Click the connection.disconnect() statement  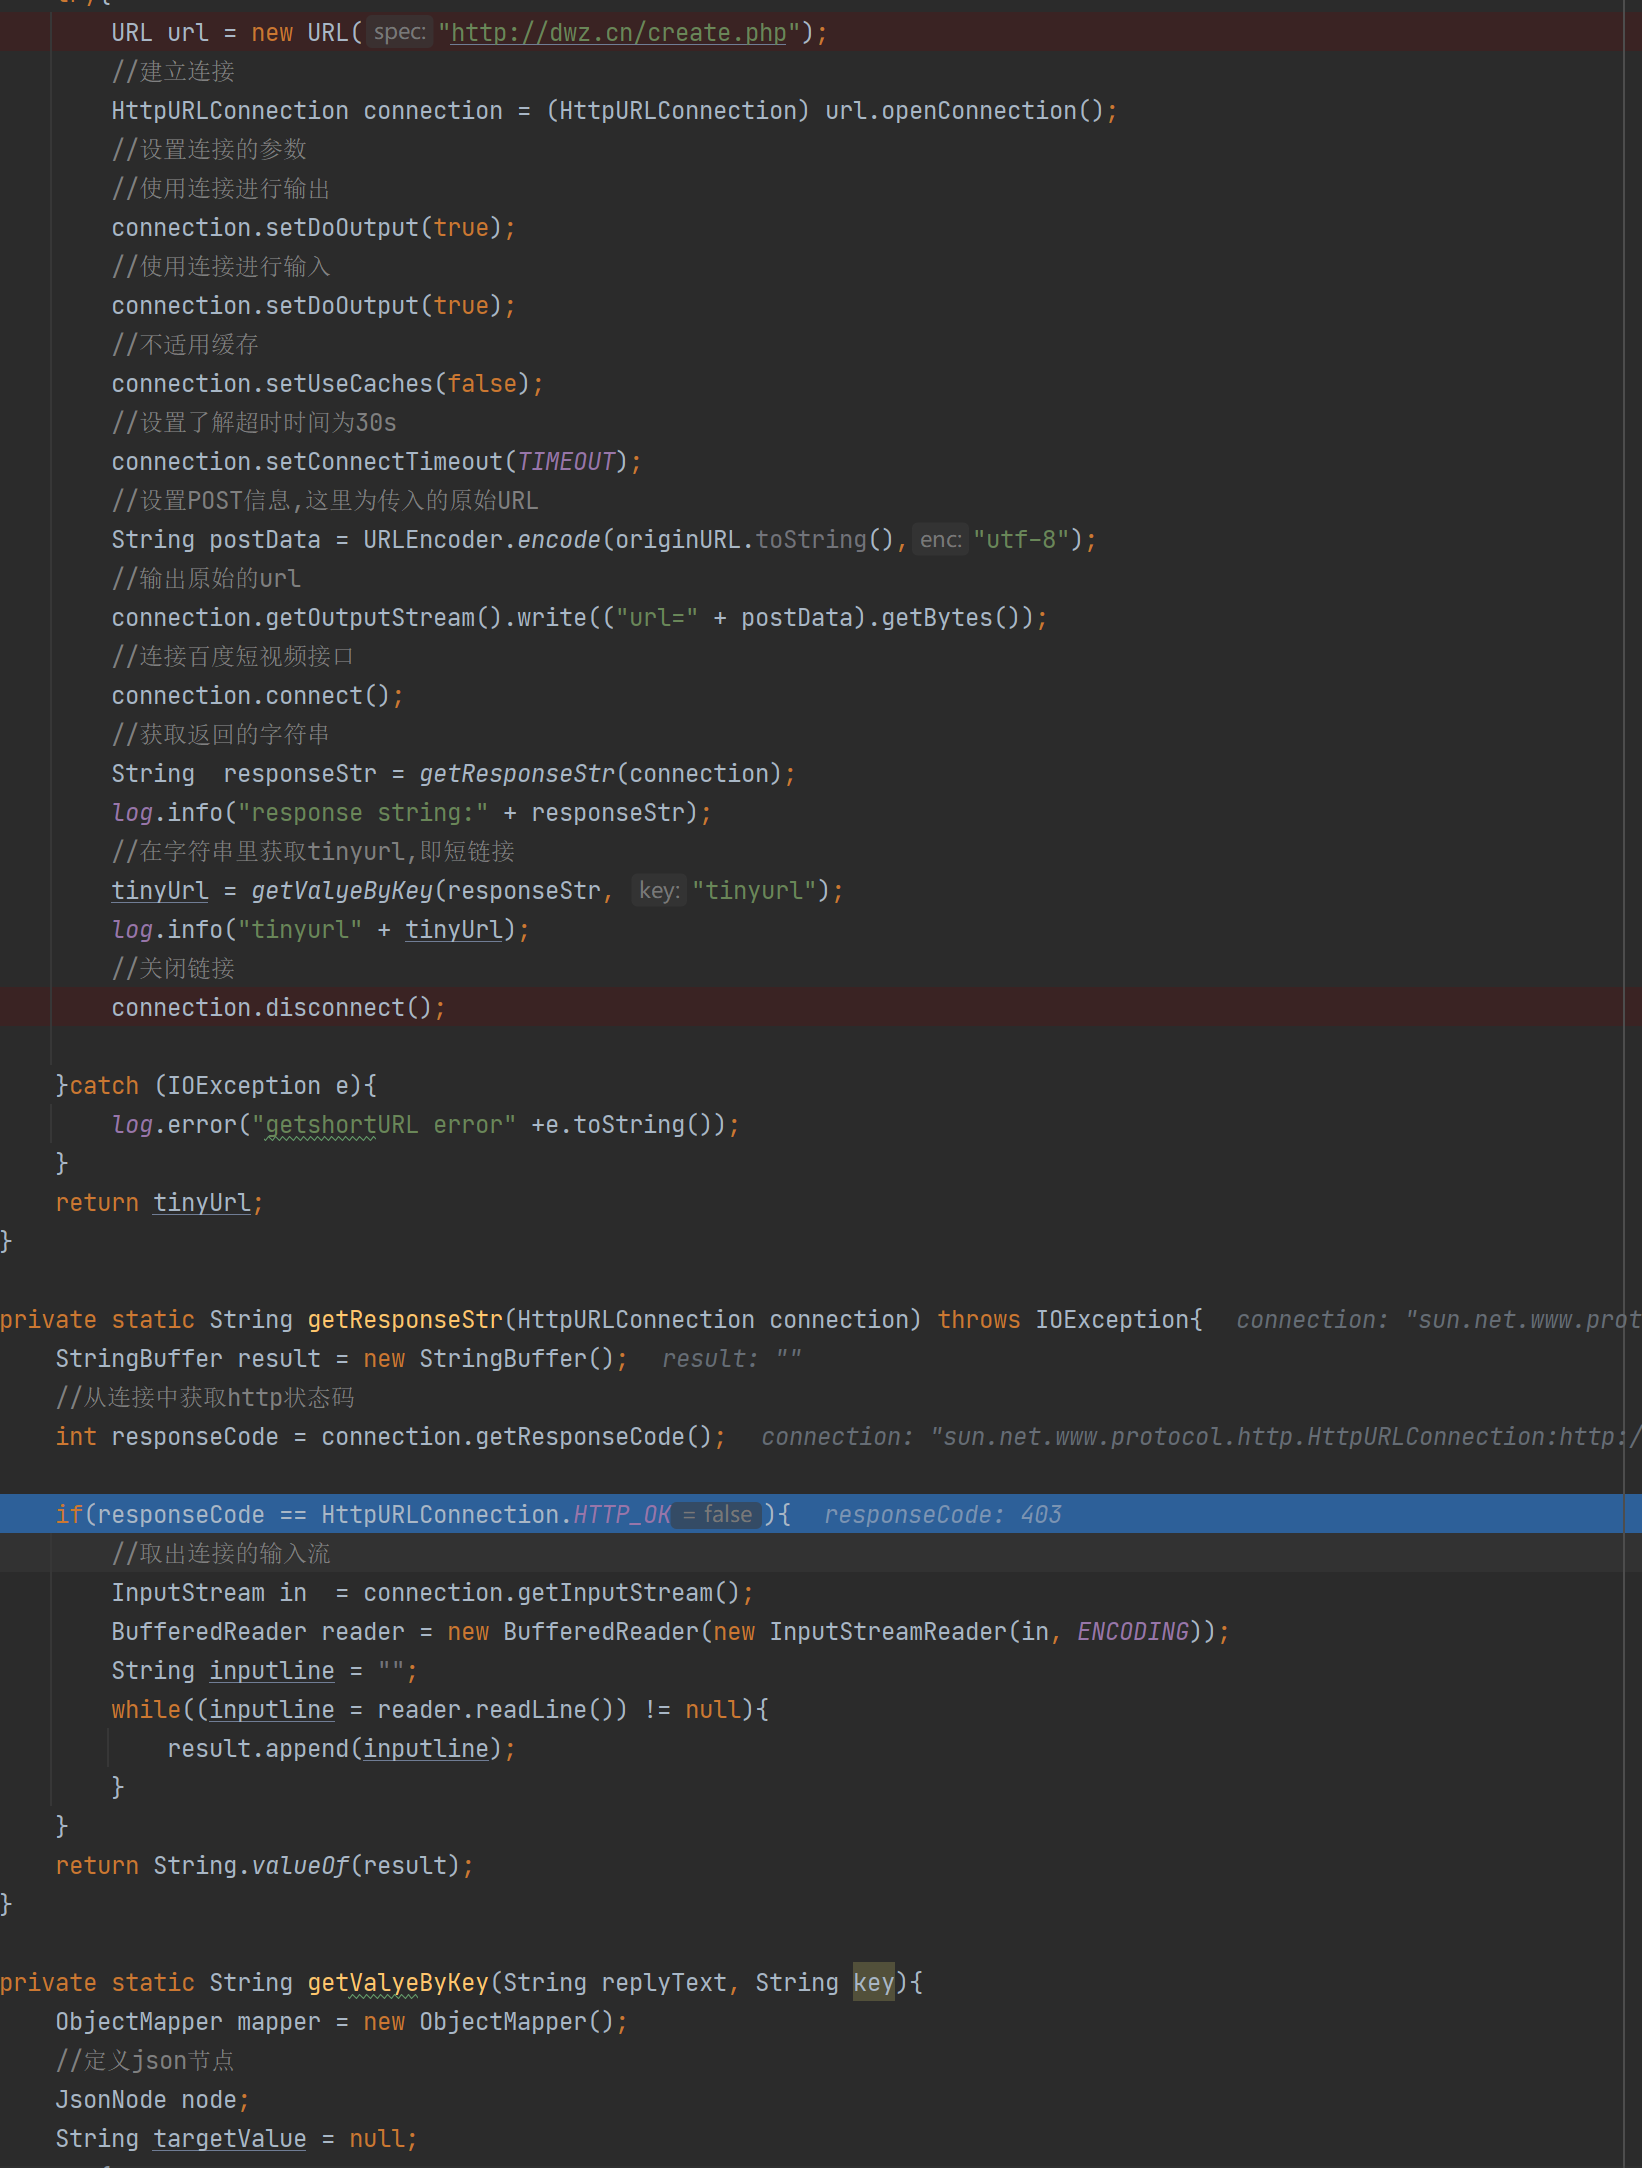[278, 1008]
